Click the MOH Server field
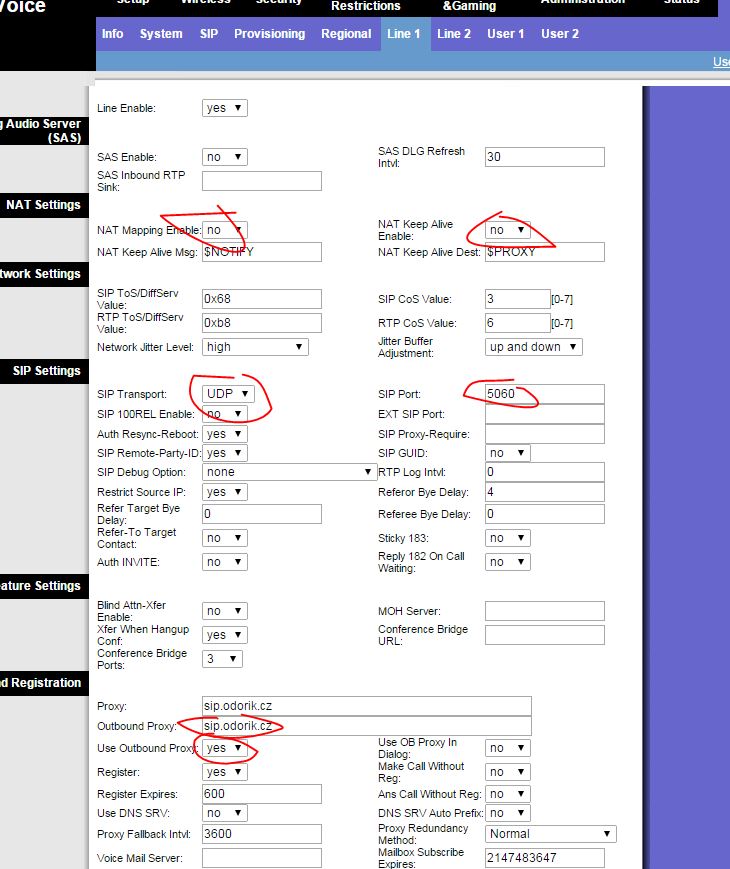 pos(545,611)
